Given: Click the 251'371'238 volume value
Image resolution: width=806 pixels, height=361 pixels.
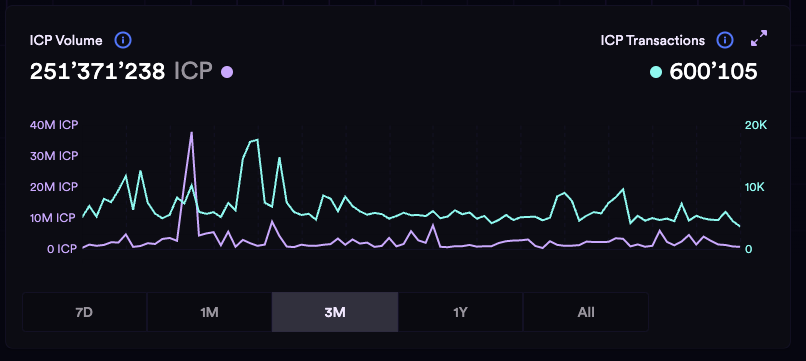Looking at the screenshot, I should coord(97,72).
